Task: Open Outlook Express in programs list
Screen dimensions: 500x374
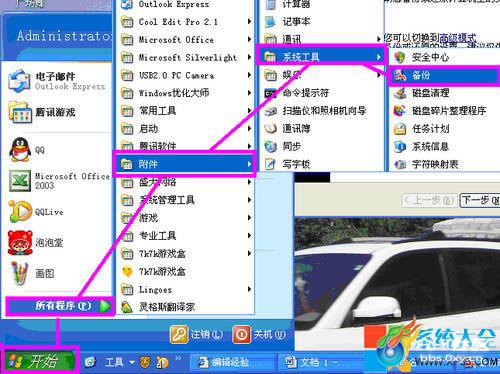Action: 185,4
